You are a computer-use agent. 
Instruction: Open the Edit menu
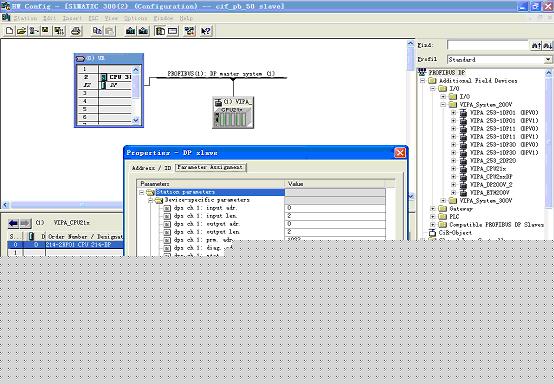49,18
